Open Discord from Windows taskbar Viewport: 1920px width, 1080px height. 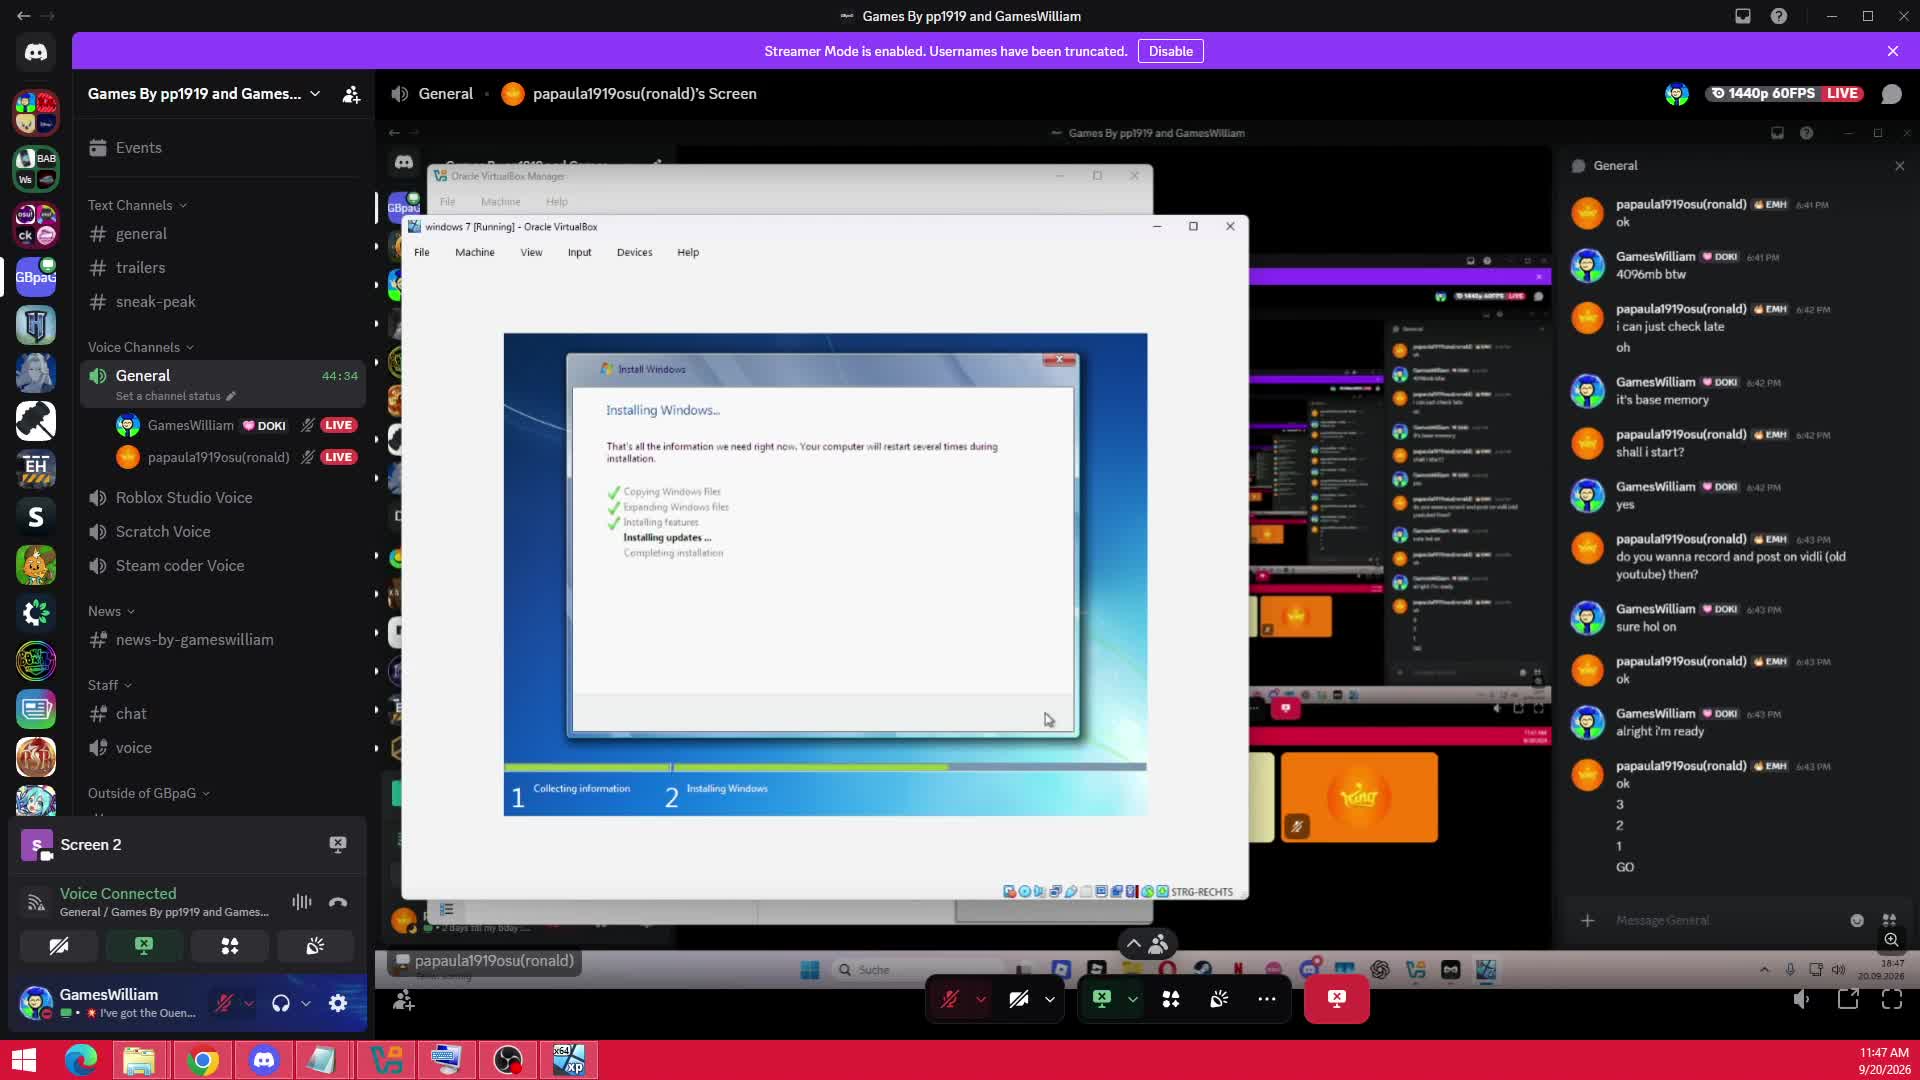264,1060
